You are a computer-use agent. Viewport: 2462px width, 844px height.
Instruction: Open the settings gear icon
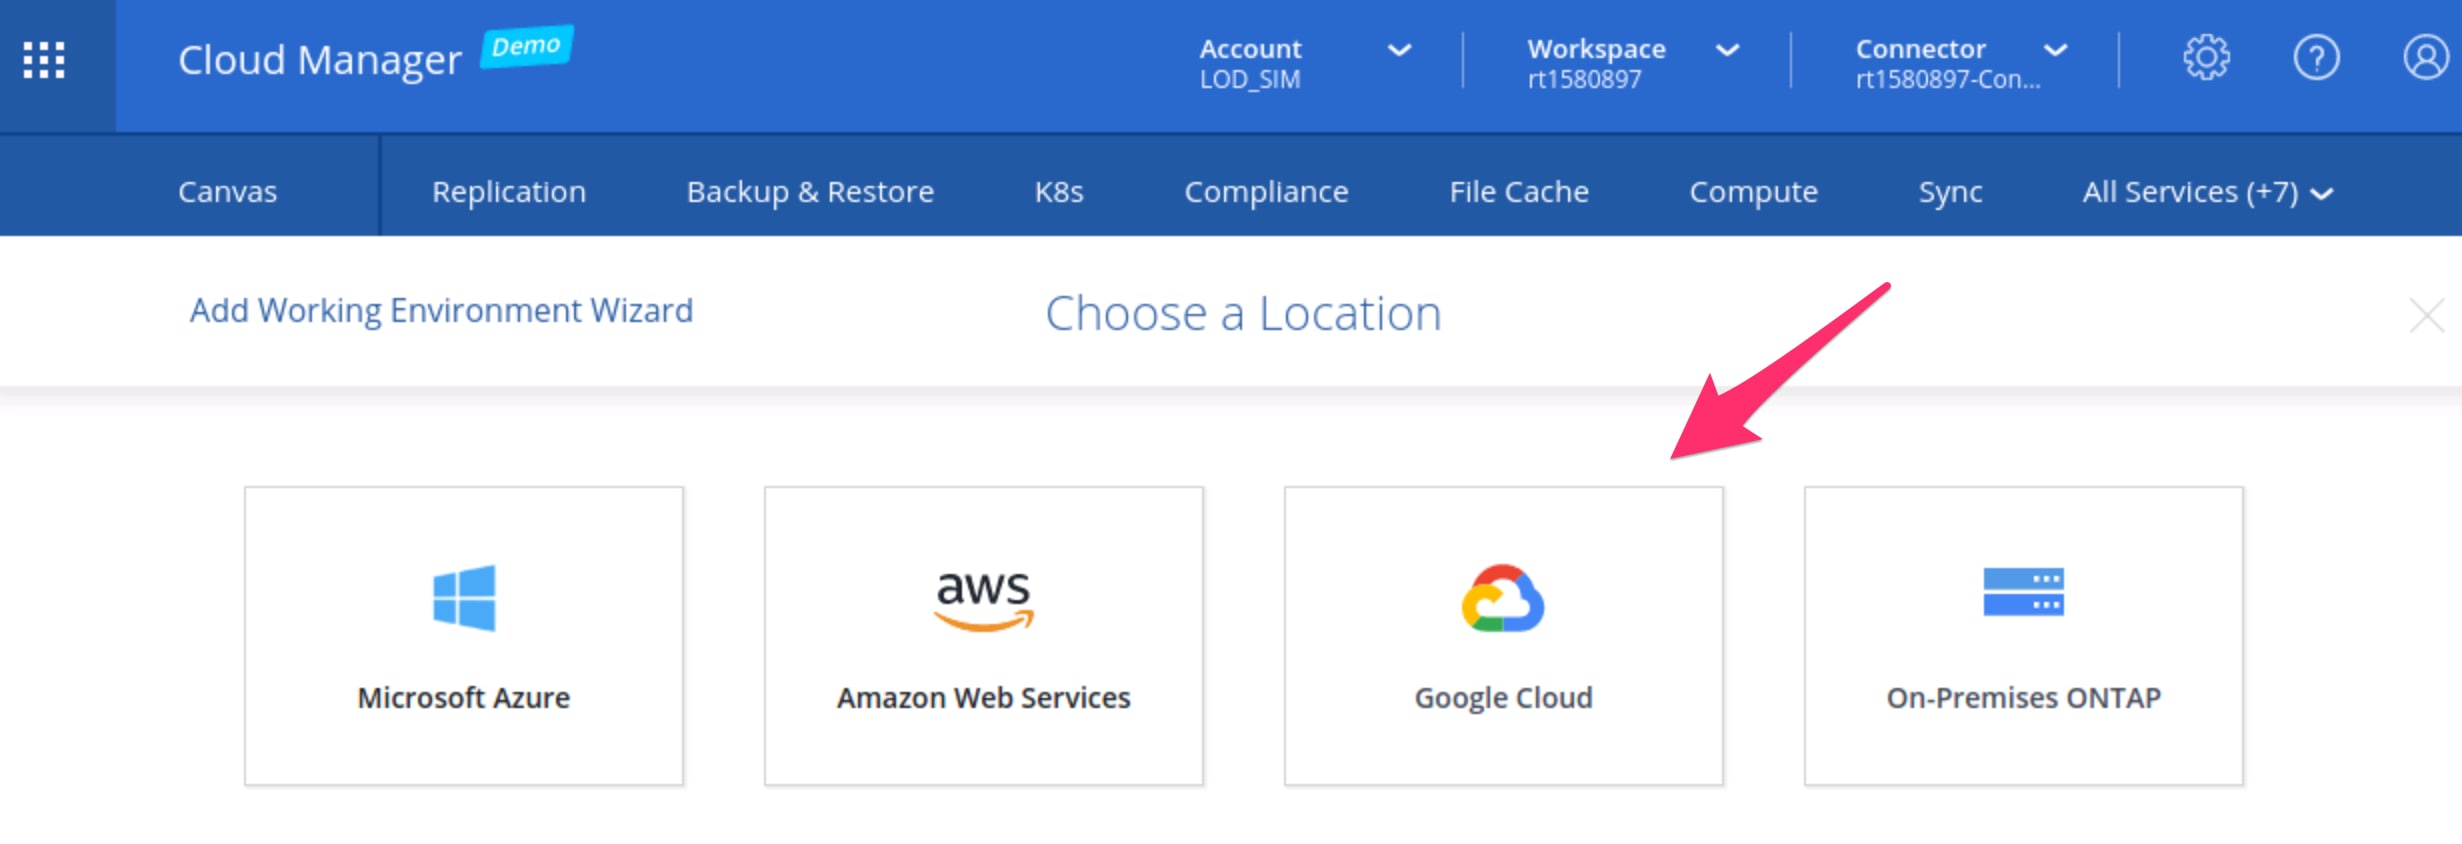[x=2205, y=58]
